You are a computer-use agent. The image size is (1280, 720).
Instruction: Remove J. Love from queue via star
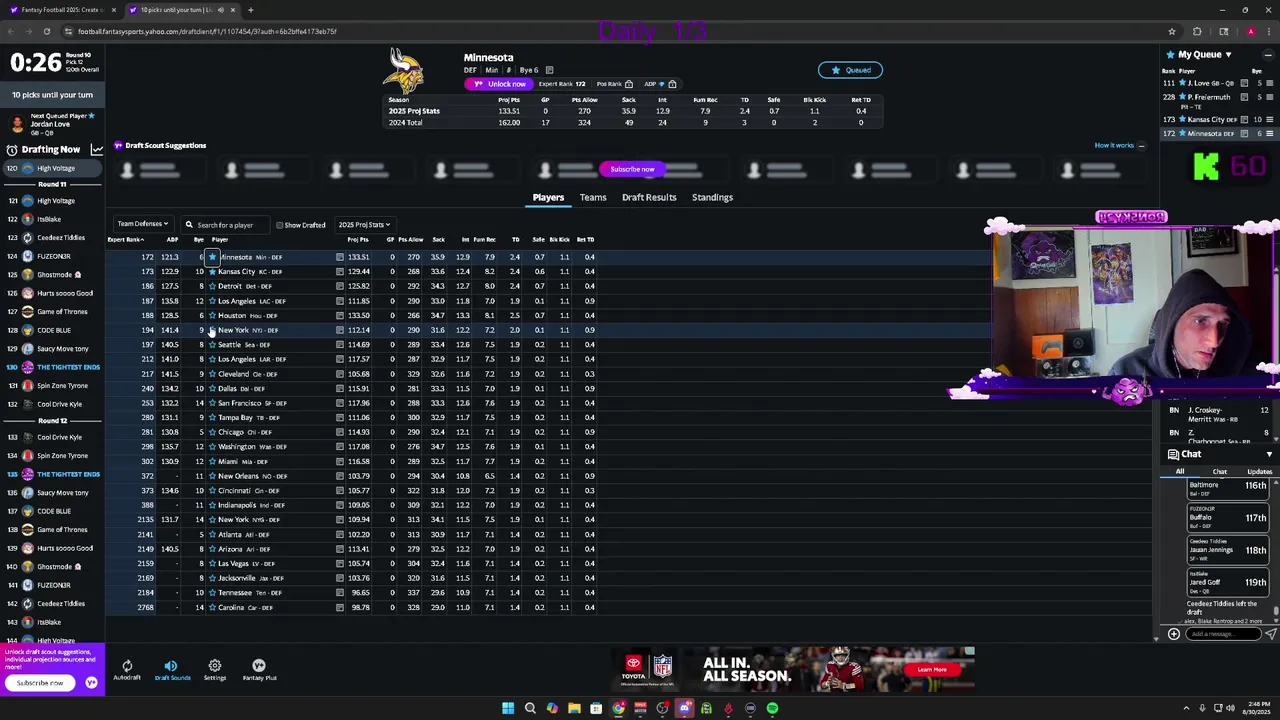point(1184,83)
